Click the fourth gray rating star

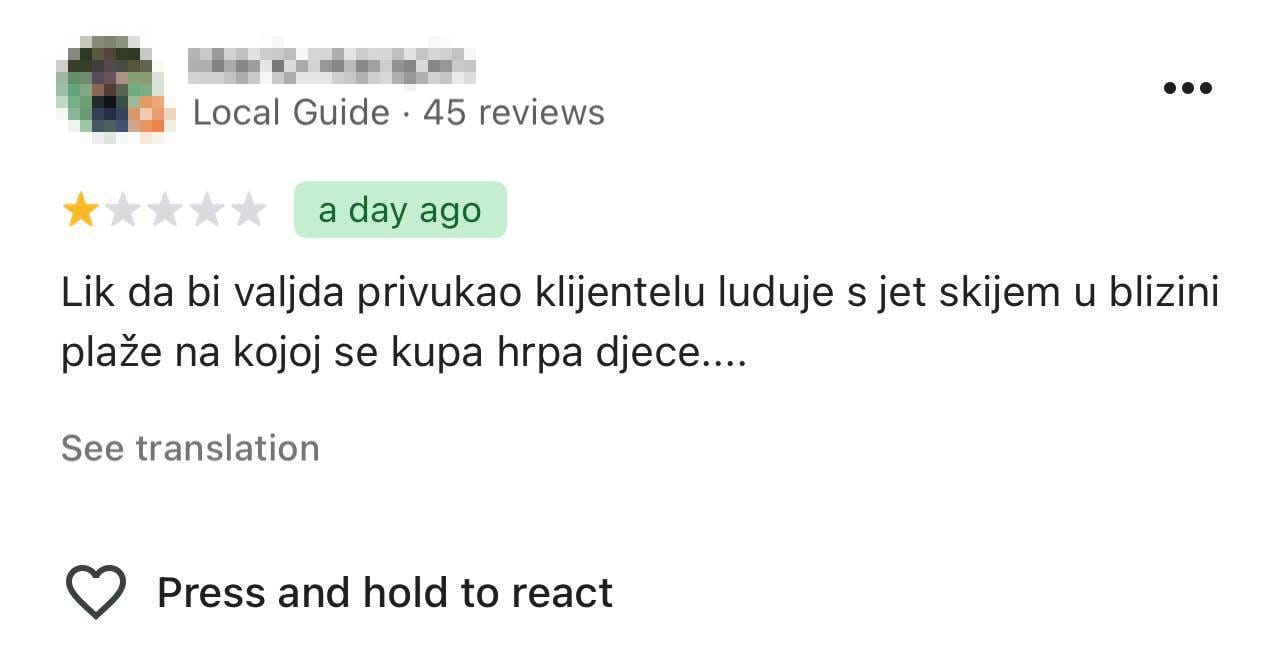click(x=206, y=210)
